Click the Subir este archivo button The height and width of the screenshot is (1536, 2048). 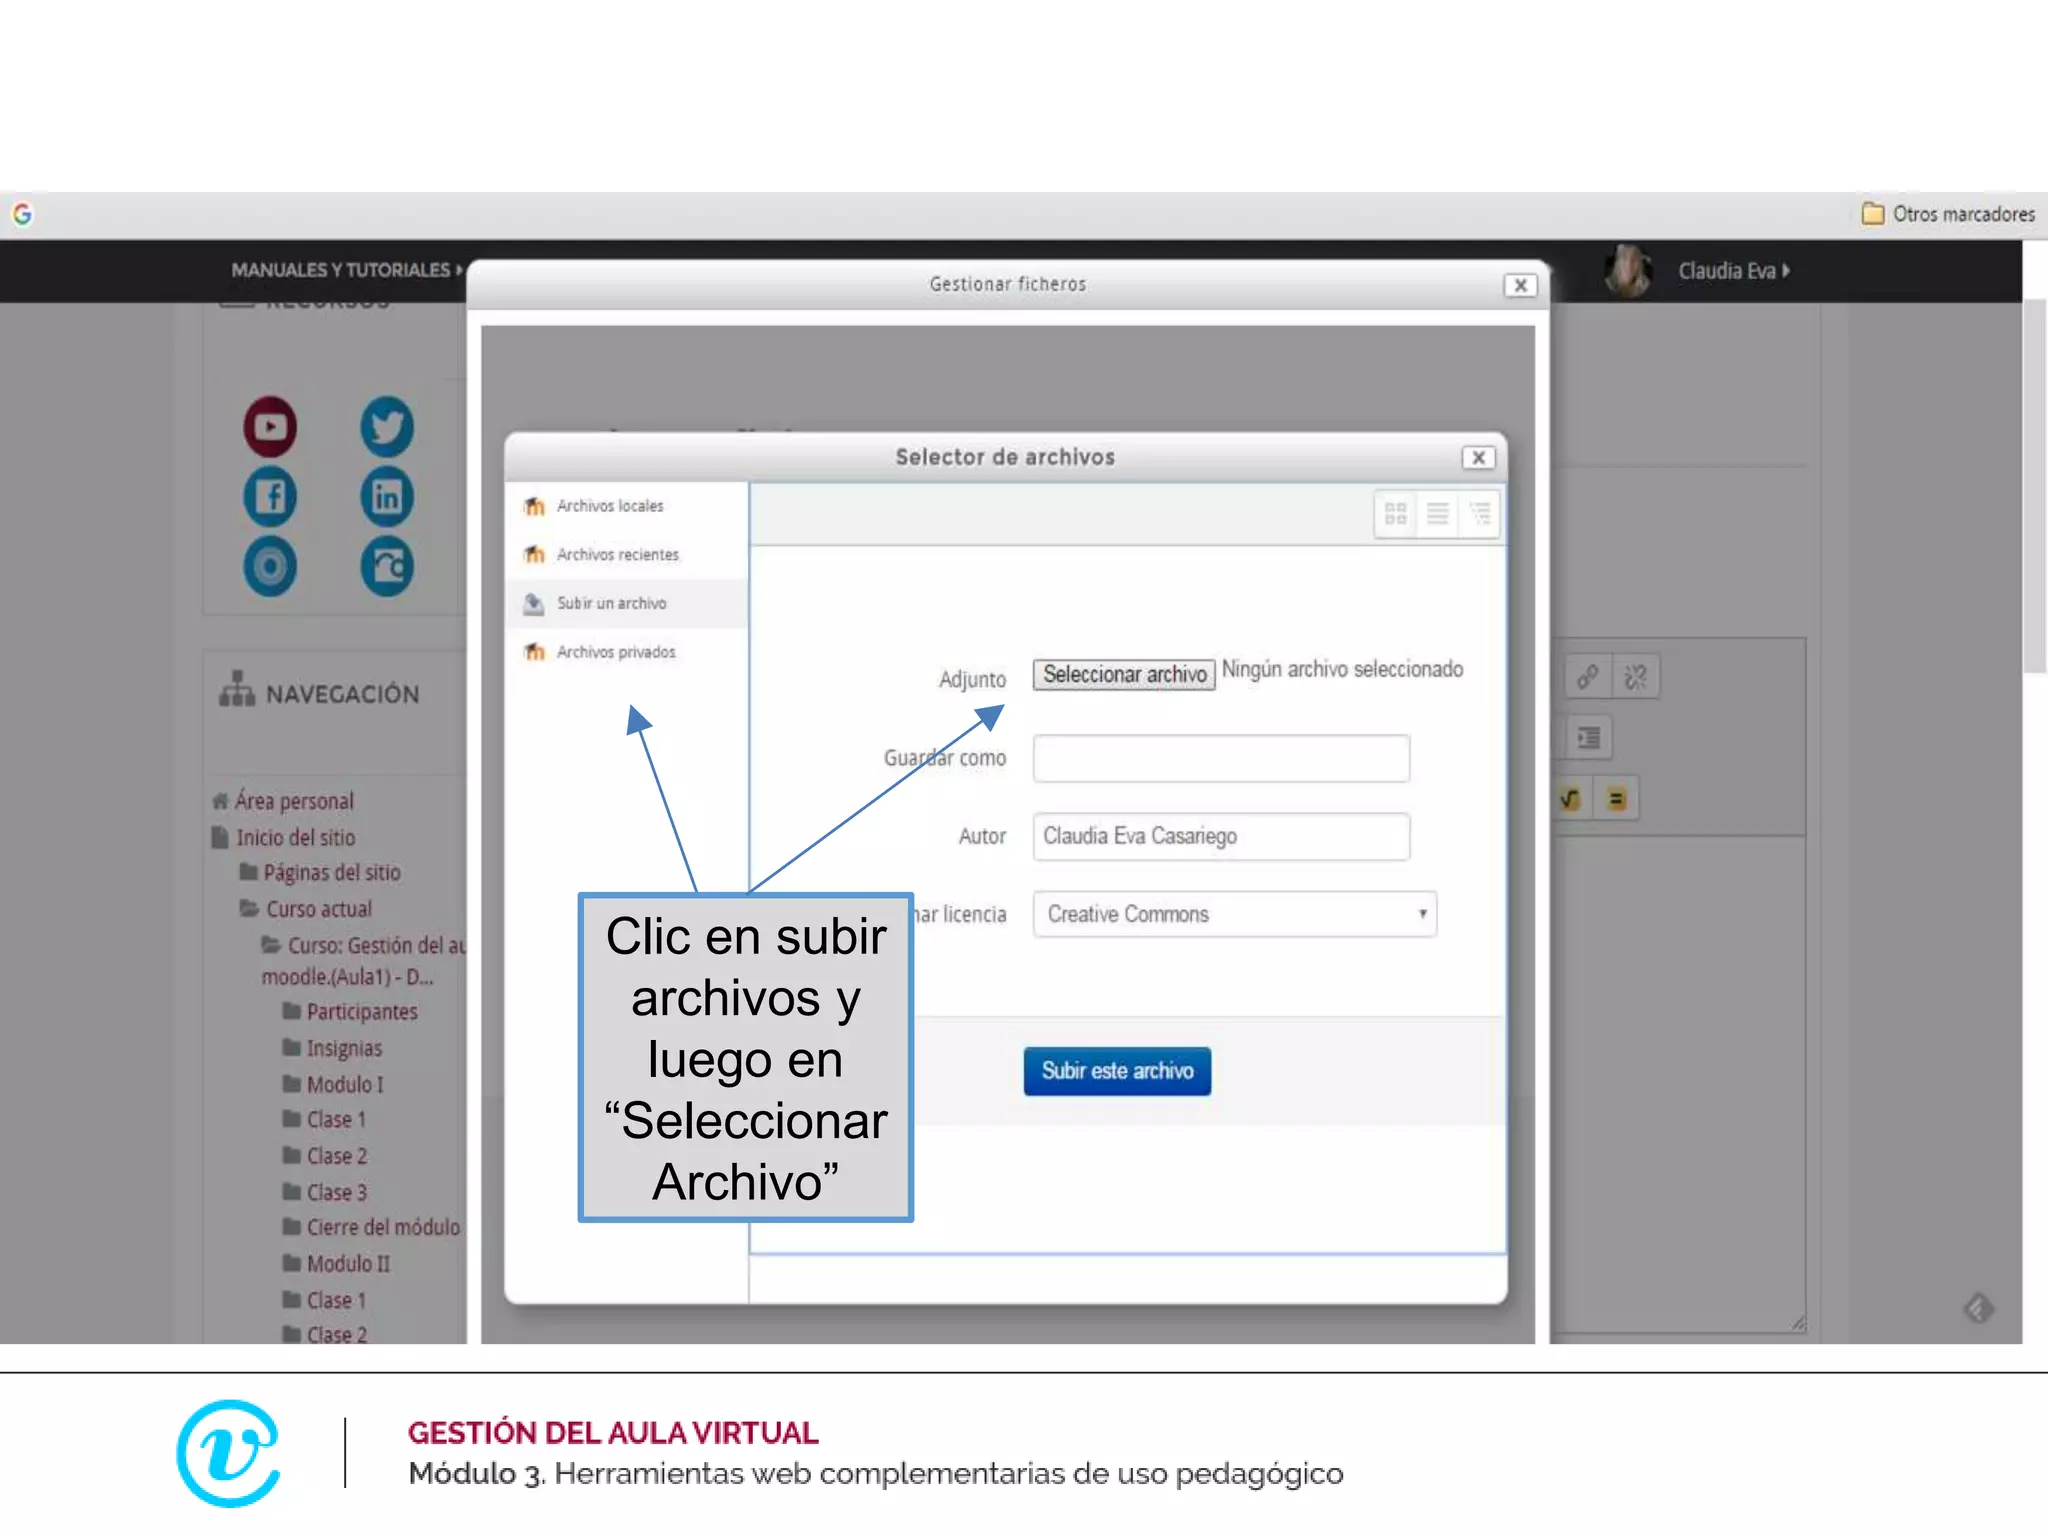click(1117, 1071)
